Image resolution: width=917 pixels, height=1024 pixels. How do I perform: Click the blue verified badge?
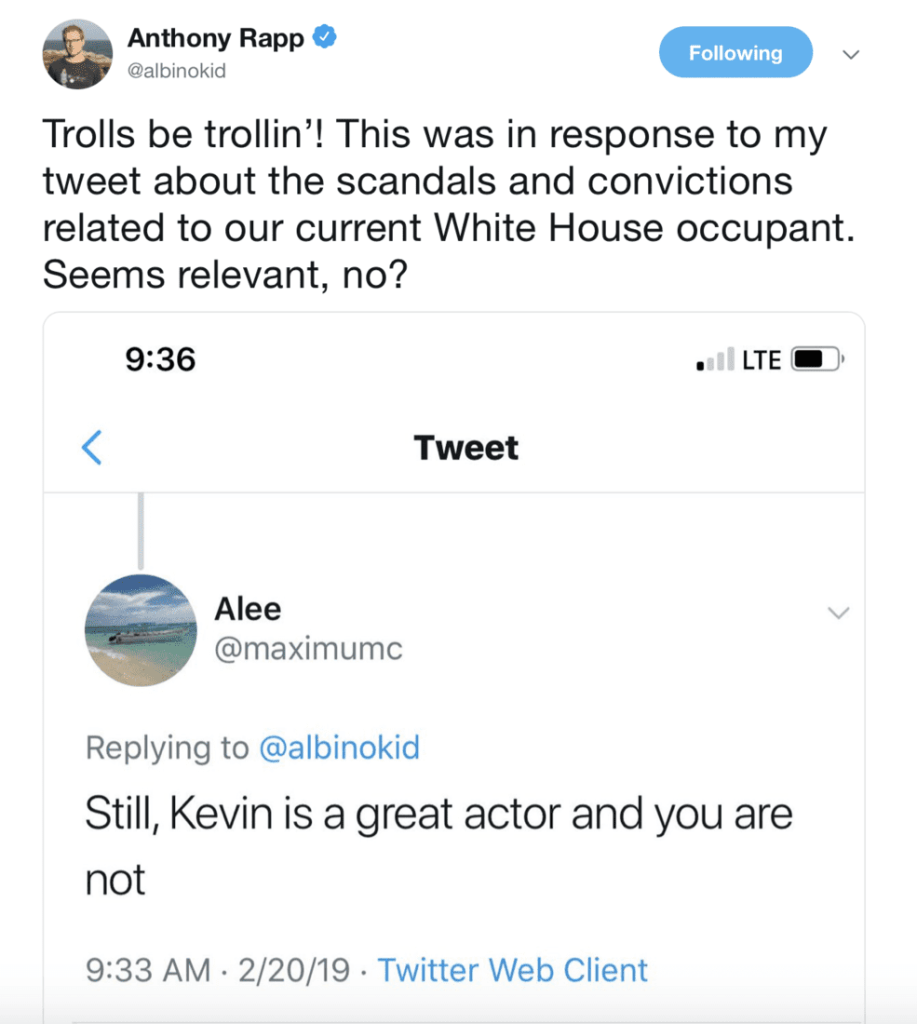click(x=323, y=38)
